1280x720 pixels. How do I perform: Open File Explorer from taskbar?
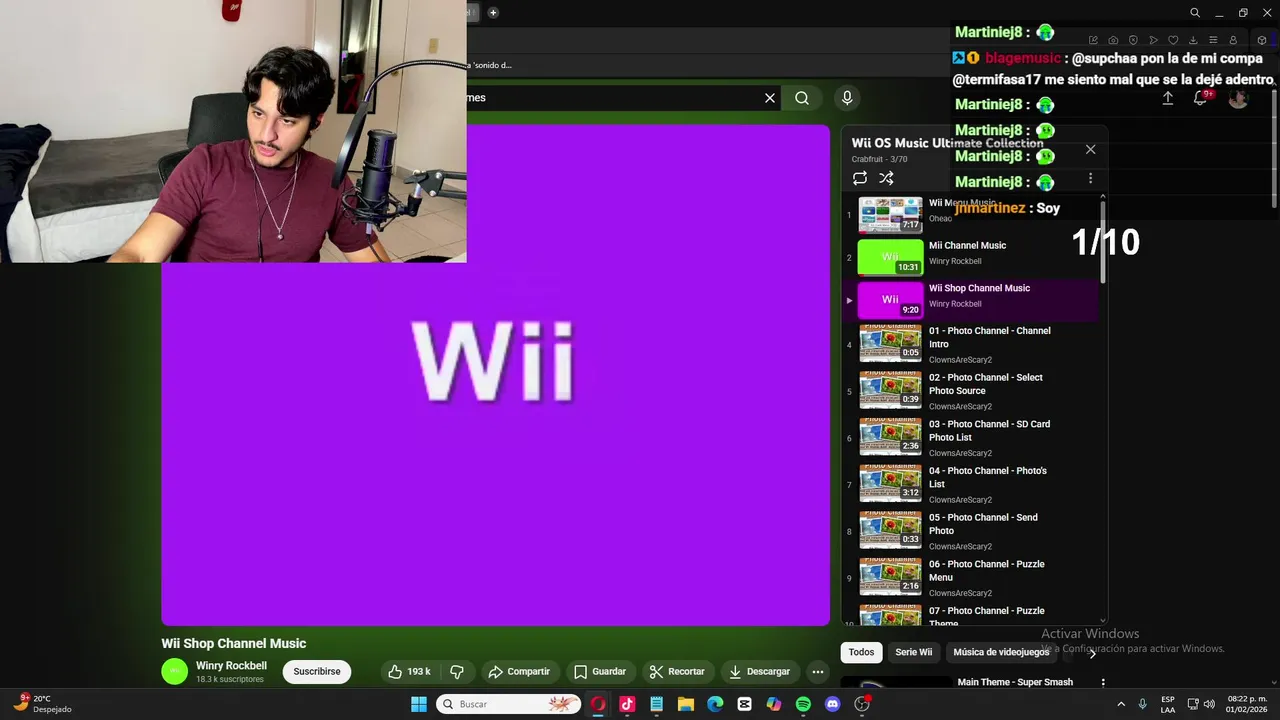point(686,704)
